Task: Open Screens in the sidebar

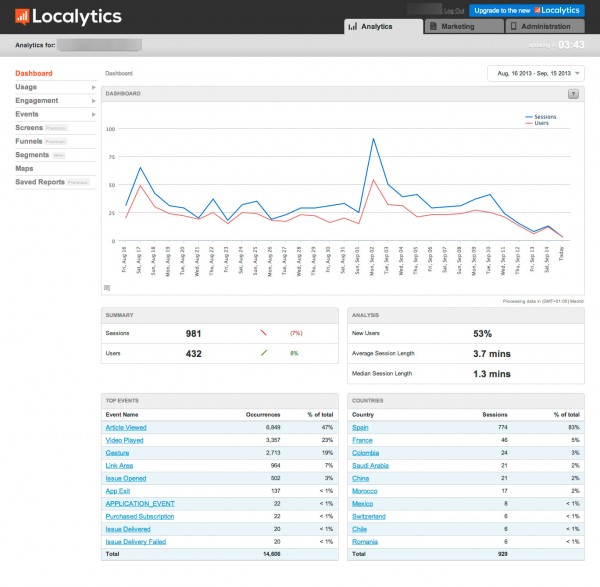Action: [29, 128]
